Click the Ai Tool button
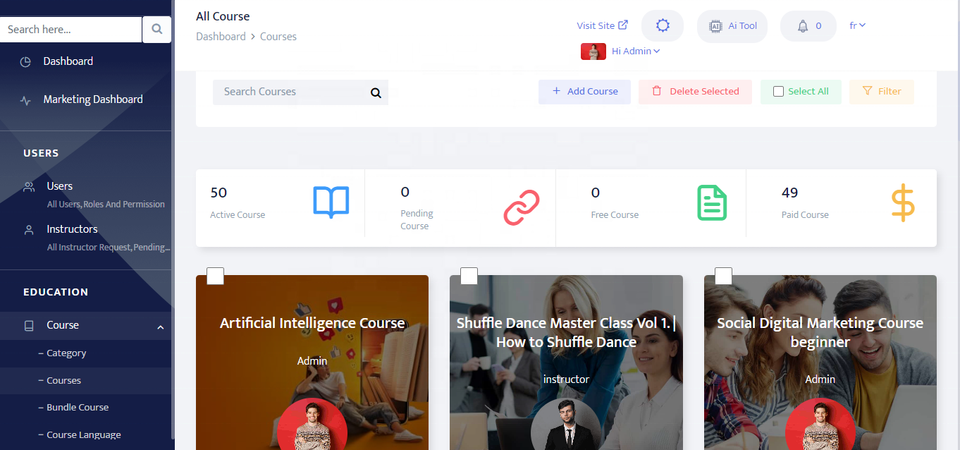Screen dimensions: 960x450 pyautogui.click(x=732, y=26)
